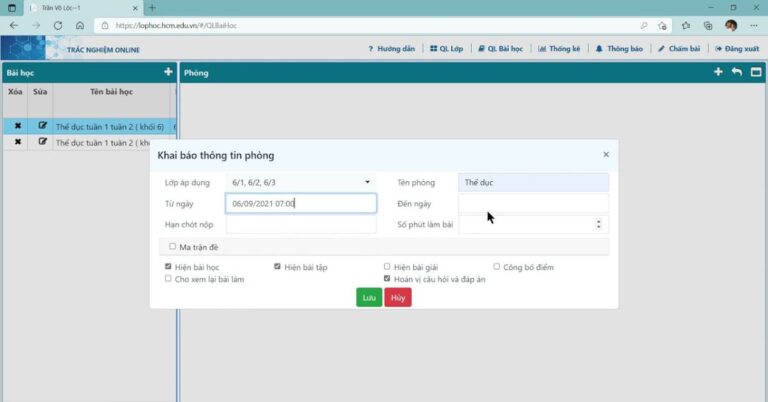Click the add to favorites star in the address bar
This screenshot has height=402, width=768.
pyautogui.click(x=662, y=25)
